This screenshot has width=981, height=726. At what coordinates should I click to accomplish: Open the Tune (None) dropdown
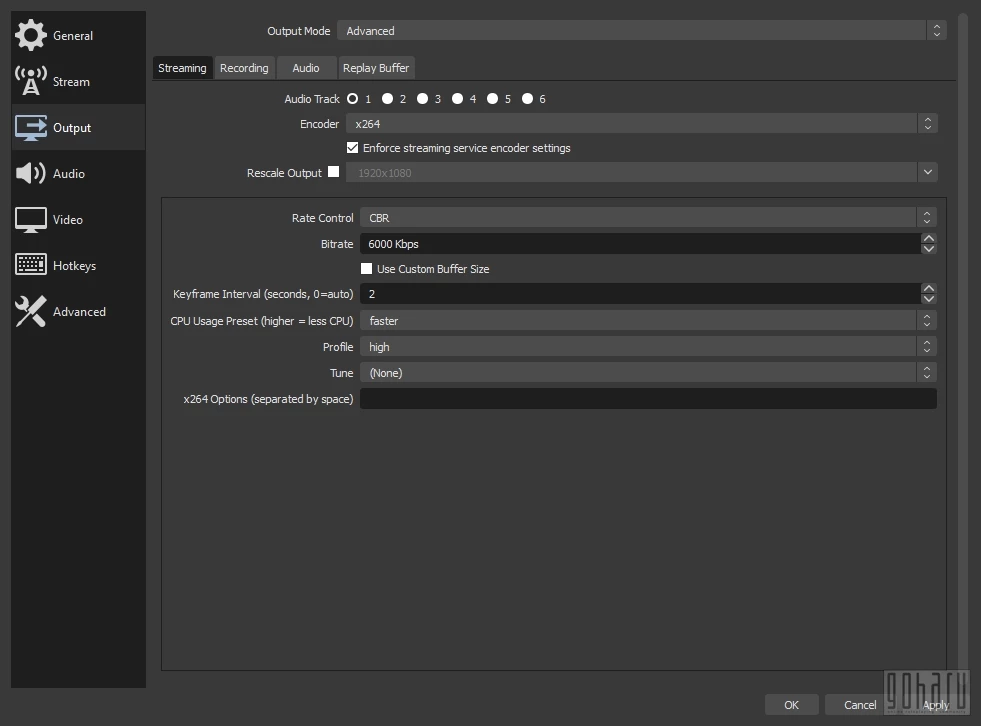pos(648,373)
